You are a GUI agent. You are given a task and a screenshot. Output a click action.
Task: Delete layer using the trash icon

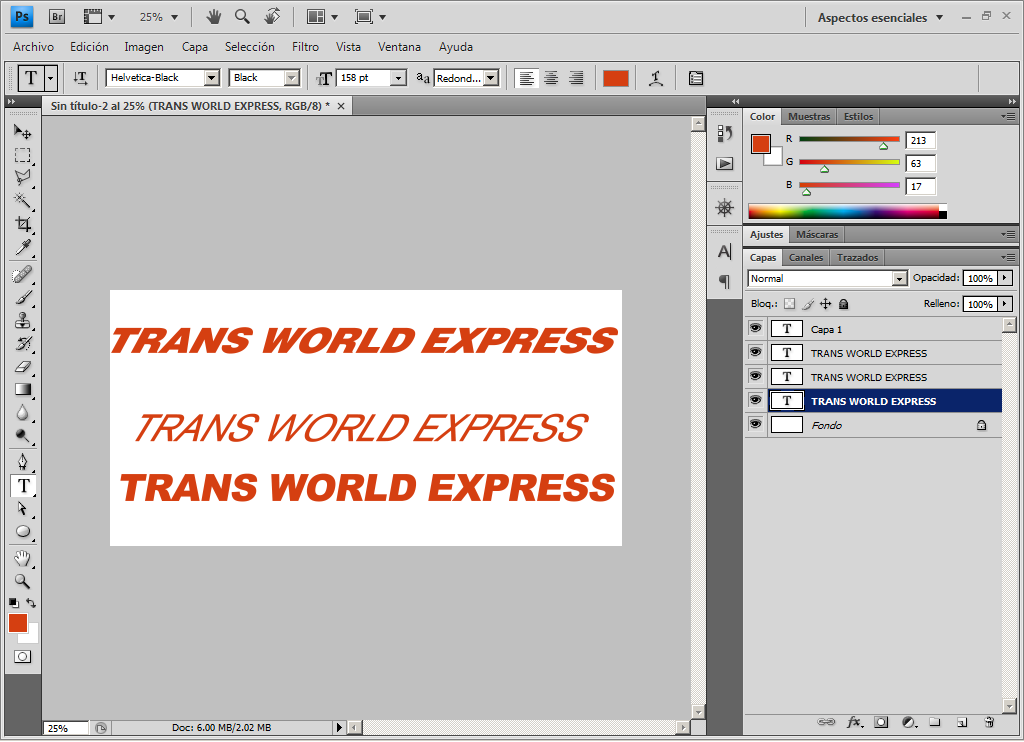(x=989, y=722)
